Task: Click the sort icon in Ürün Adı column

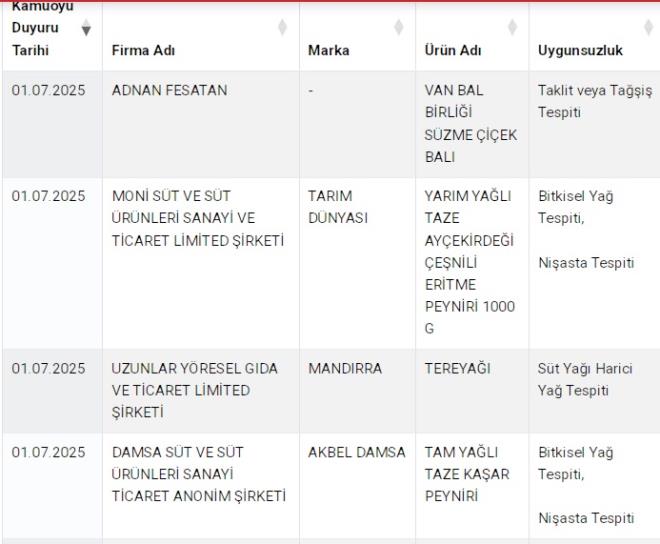Action: [513, 26]
